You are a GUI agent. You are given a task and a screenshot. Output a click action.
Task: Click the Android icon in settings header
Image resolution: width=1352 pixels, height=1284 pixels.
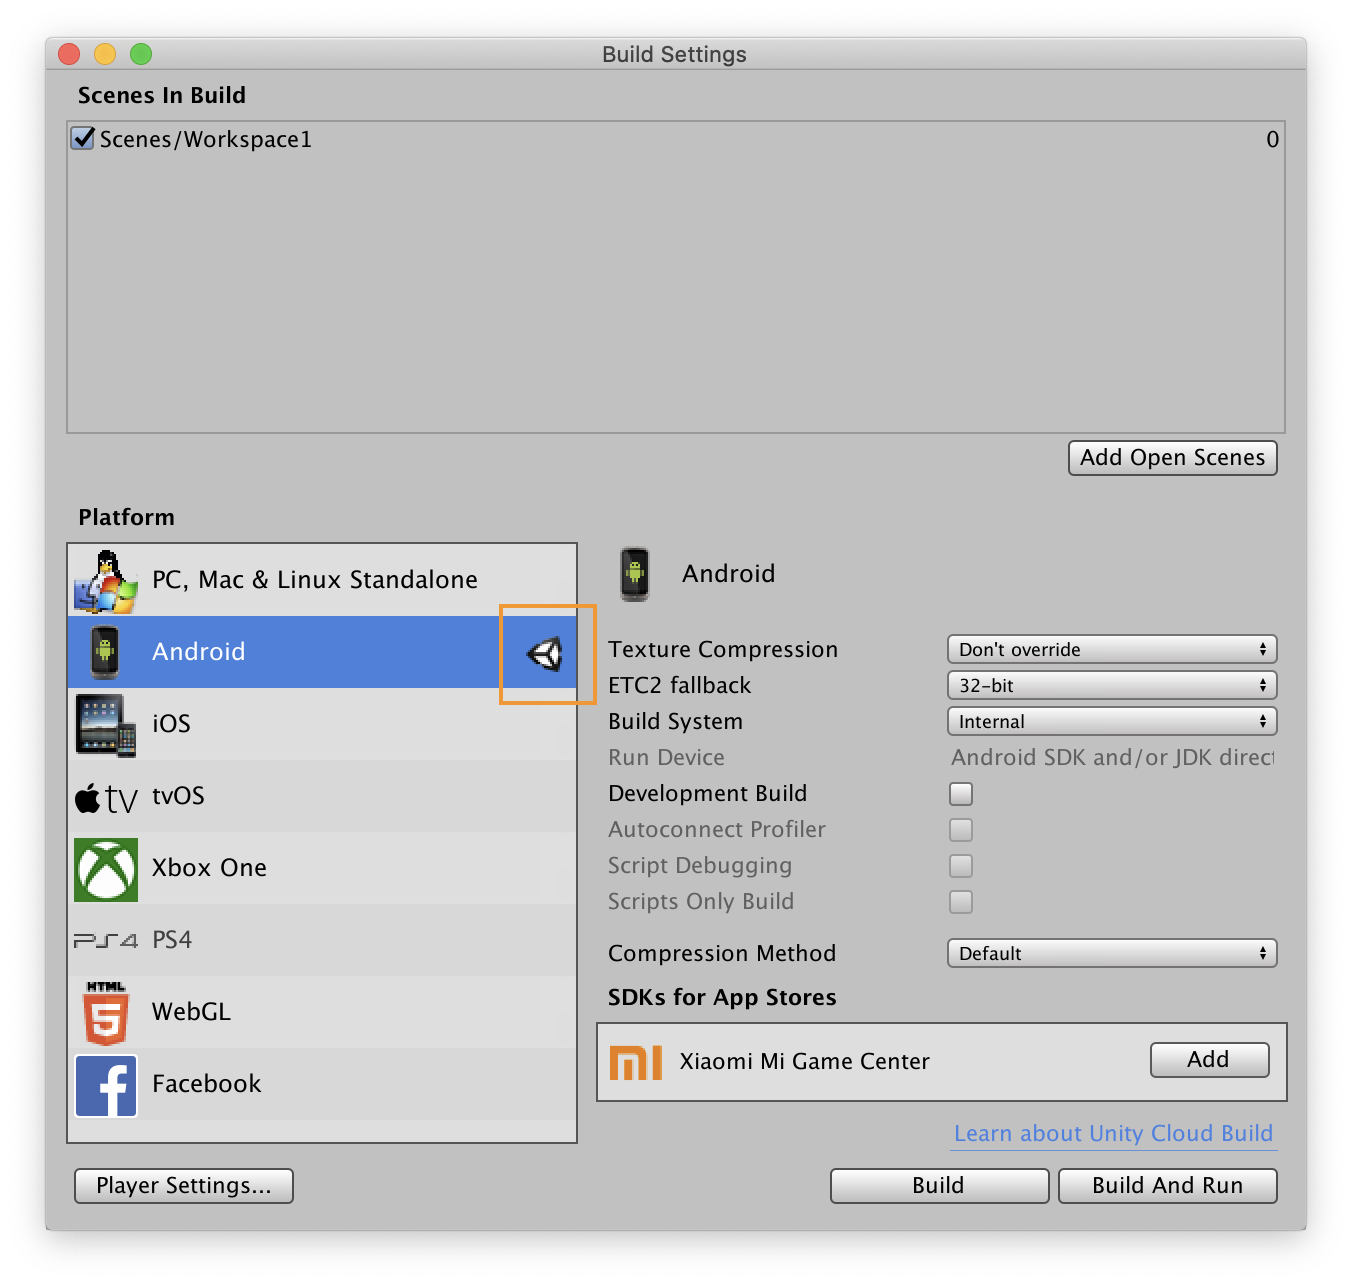coord(635,574)
